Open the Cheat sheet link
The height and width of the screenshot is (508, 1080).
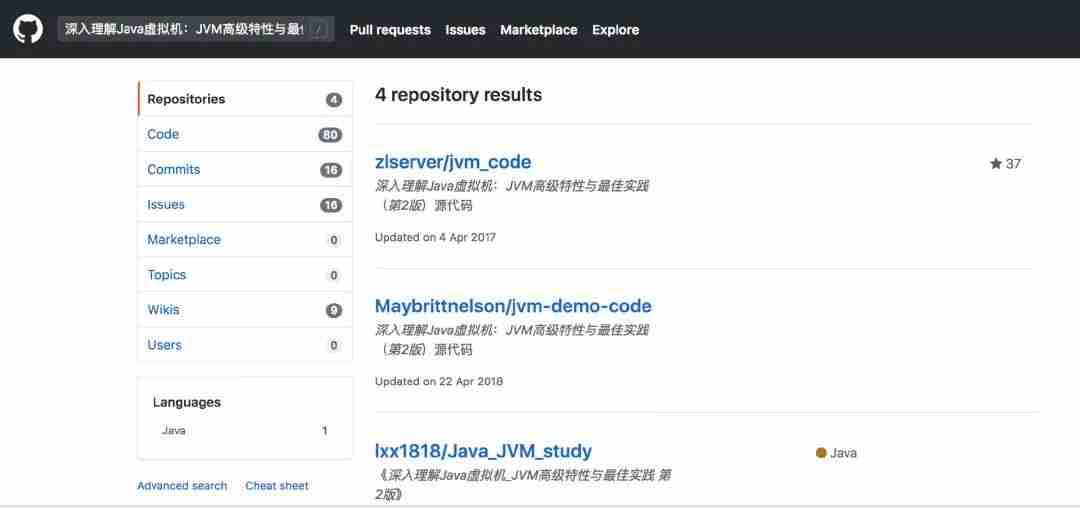click(x=277, y=486)
